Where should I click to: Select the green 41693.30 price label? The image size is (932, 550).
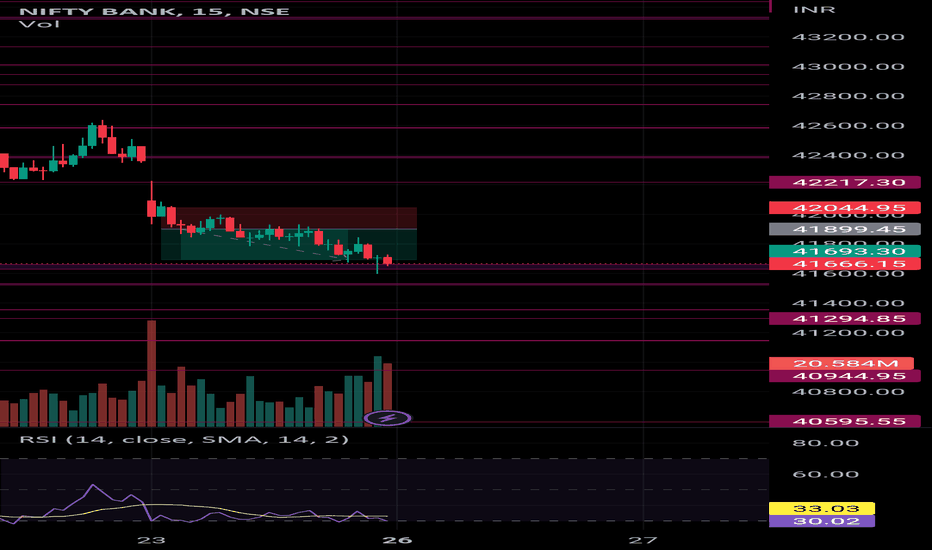tap(845, 251)
